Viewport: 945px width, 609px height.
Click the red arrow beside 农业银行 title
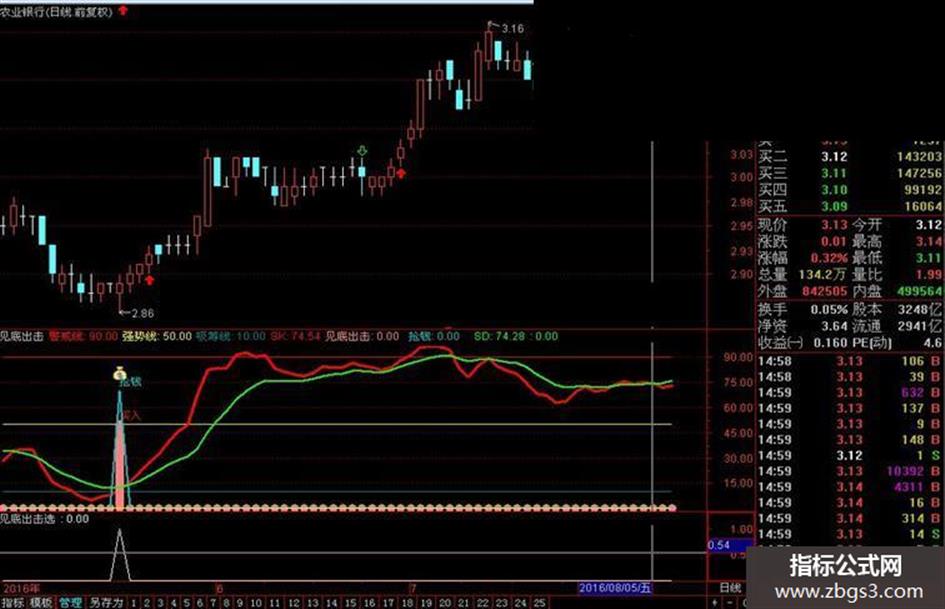click(x=124, y=10)
